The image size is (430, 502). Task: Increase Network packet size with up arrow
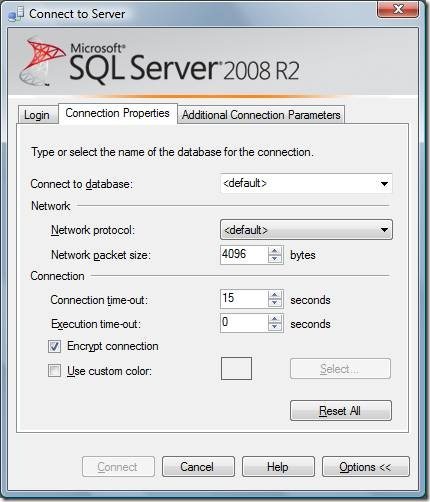[275, 251]
